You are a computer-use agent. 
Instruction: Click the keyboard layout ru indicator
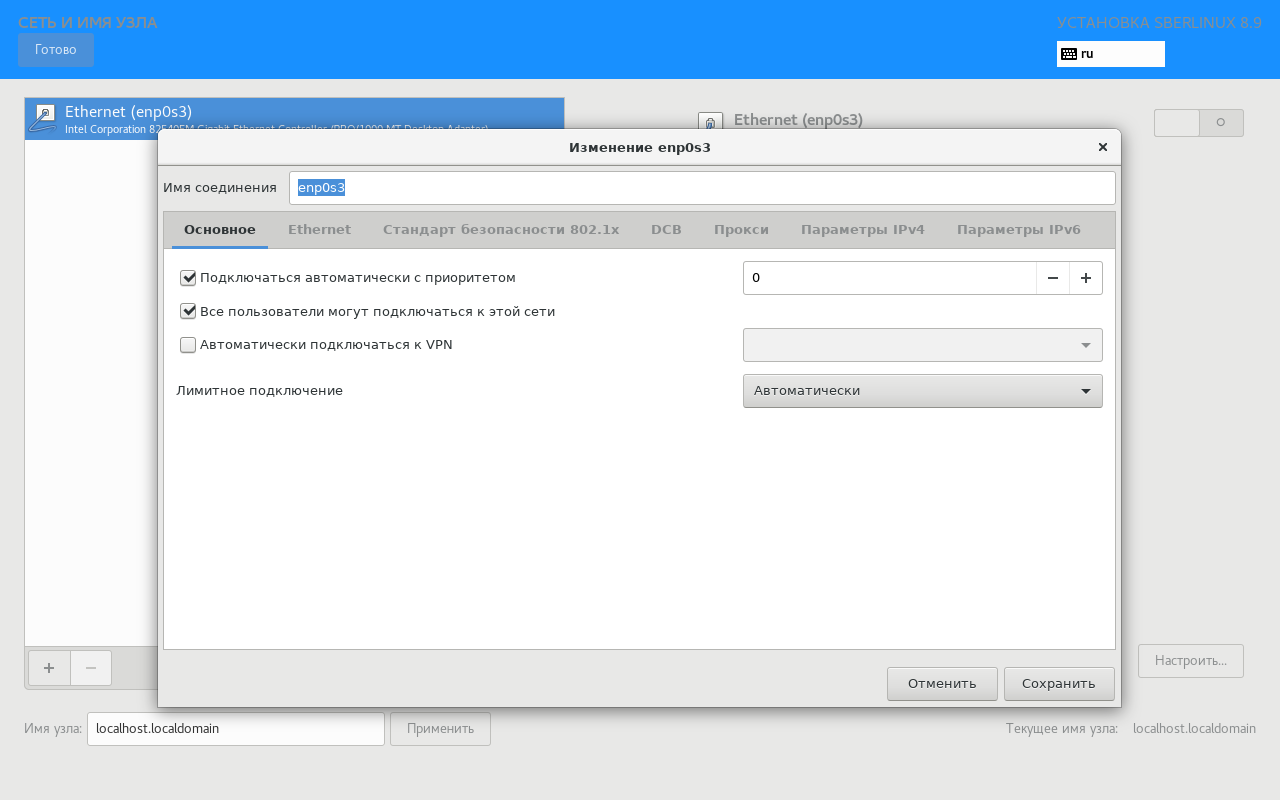1110,54
